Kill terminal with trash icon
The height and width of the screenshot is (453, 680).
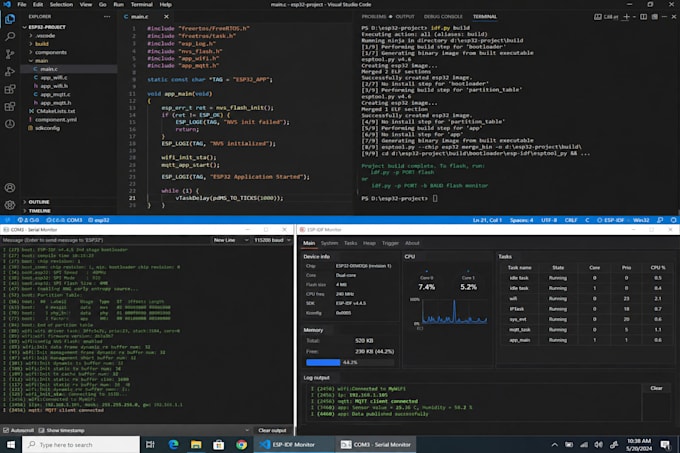coord(654,16)
